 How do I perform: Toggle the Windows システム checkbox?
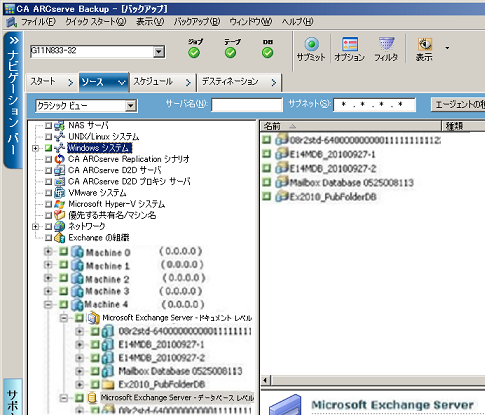[48, 148]
